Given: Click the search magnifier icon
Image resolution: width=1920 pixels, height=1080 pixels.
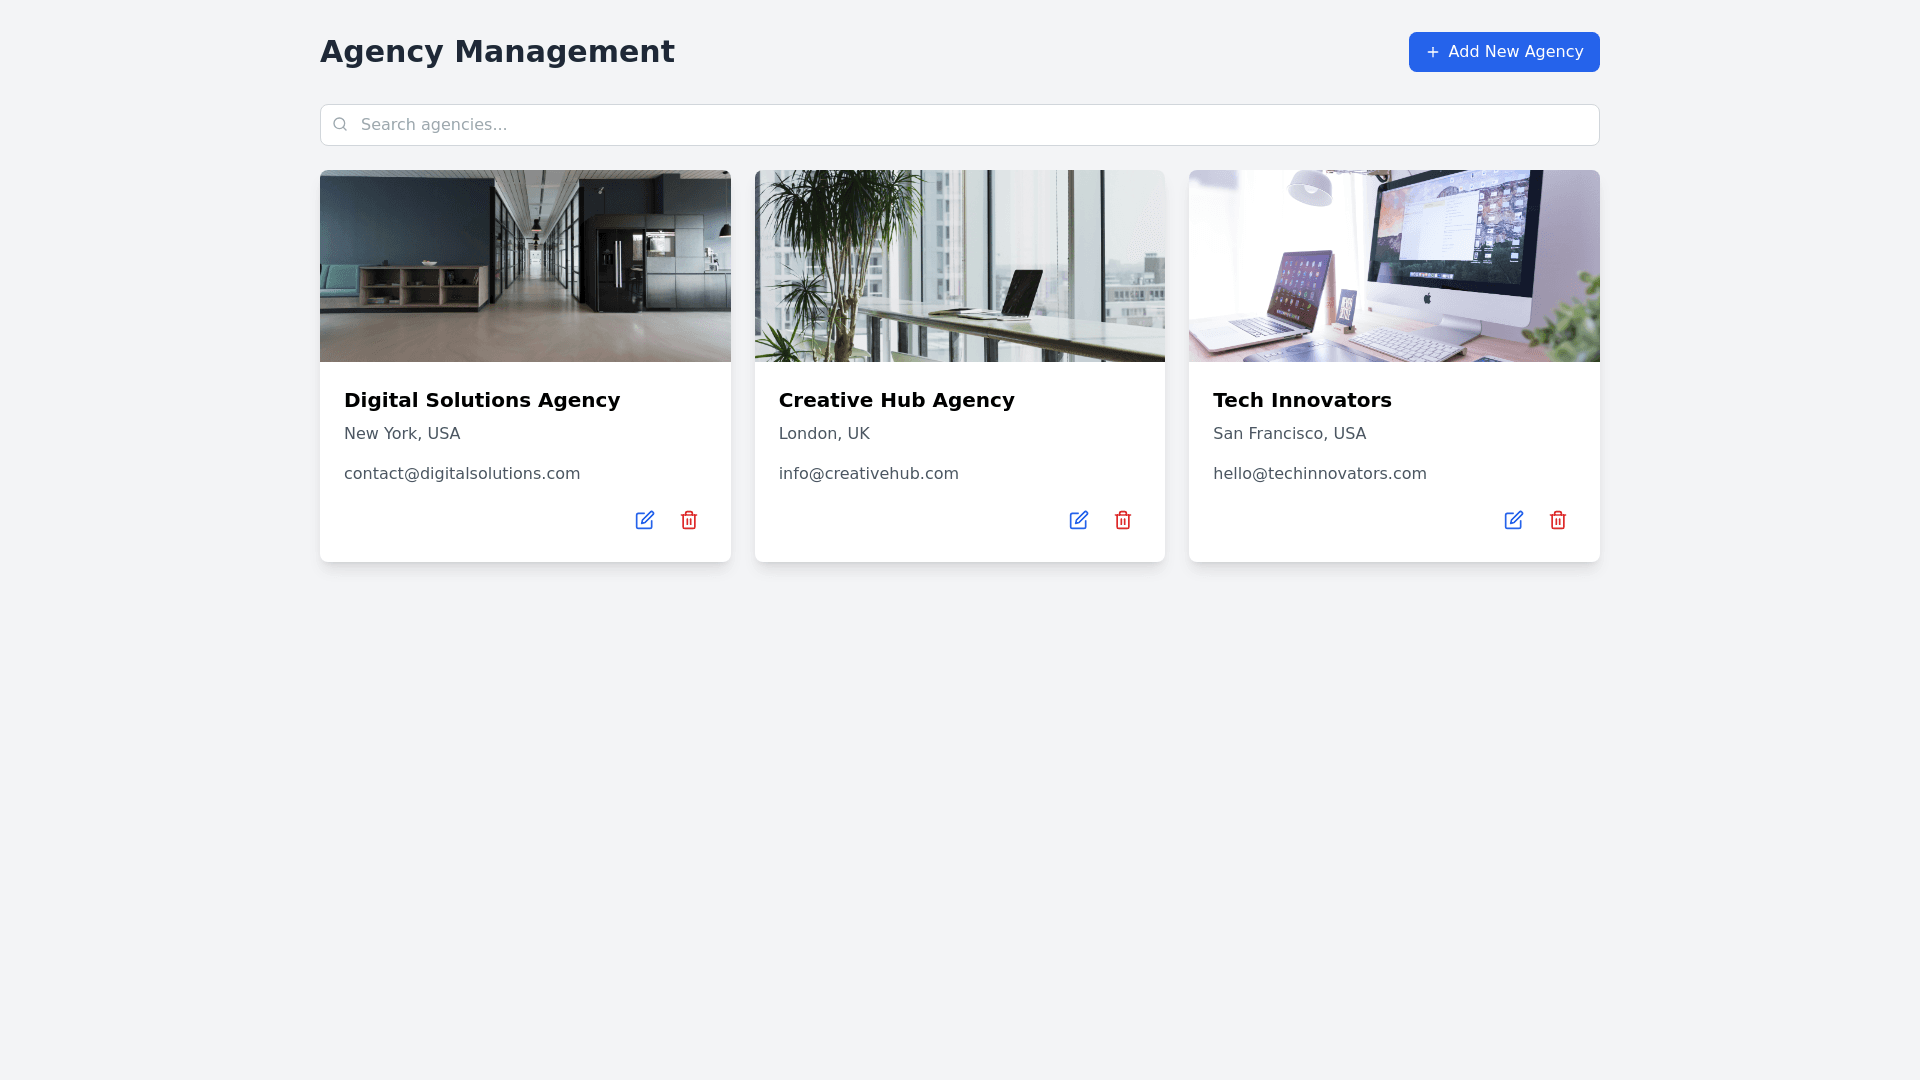Looking at the screenshot, I should pos(340,124).
